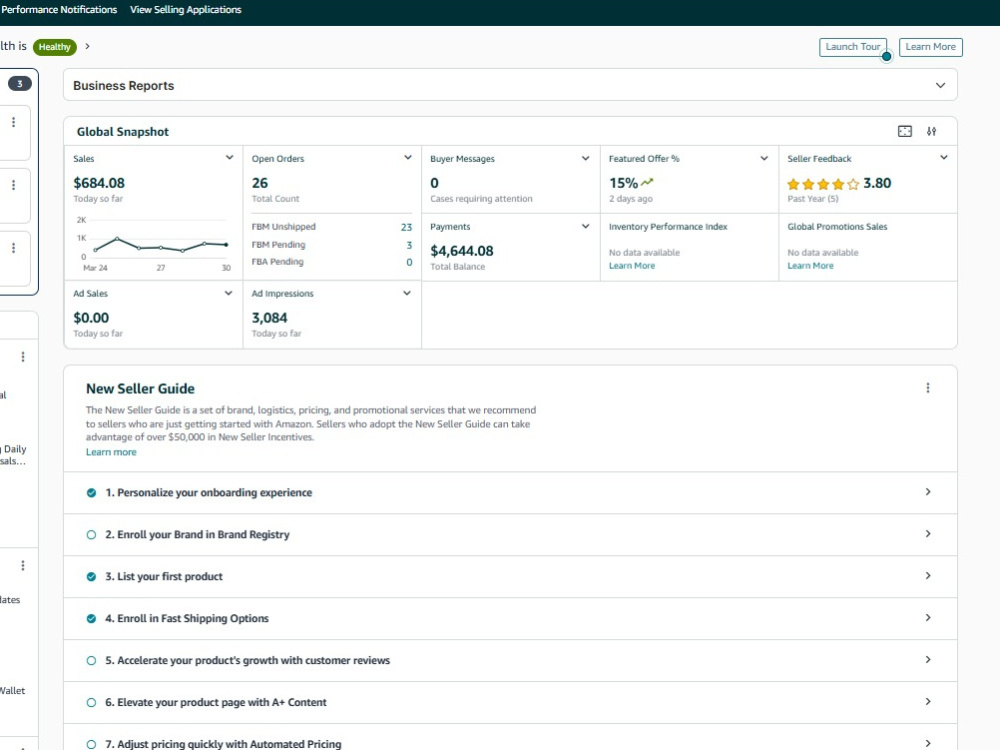Expand the Payments card dropdown

(x=585, y=226)
